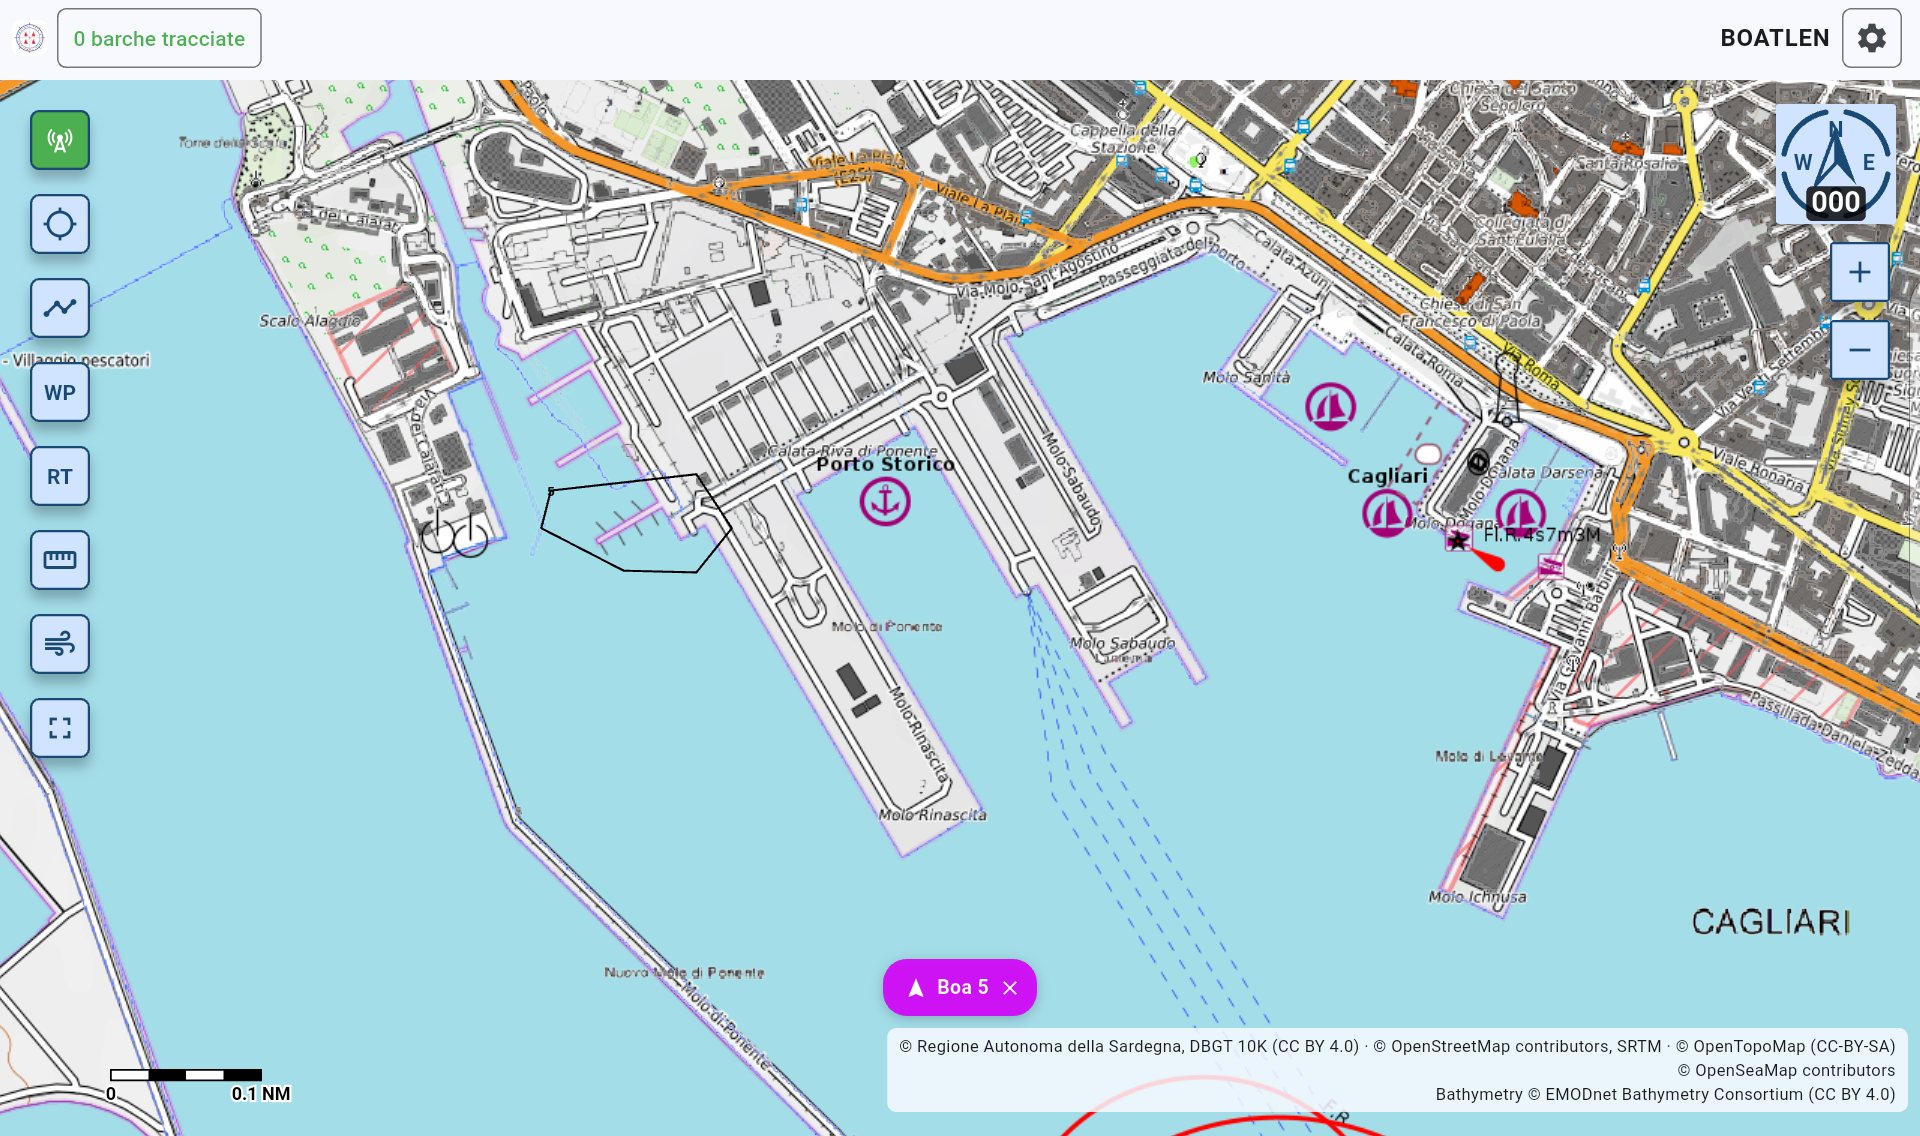Click the Molo Rinascita label
The width and height of the screenshot is (1920, 1136).
[932, 815]
